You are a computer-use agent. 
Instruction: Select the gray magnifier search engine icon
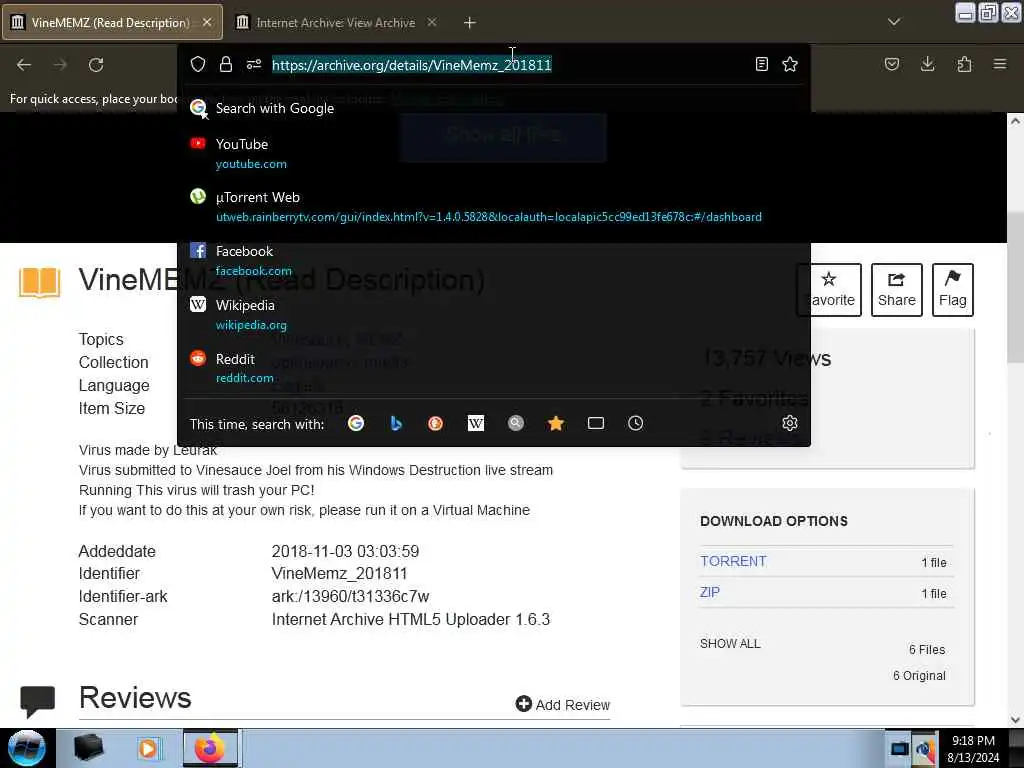(516, 423)
